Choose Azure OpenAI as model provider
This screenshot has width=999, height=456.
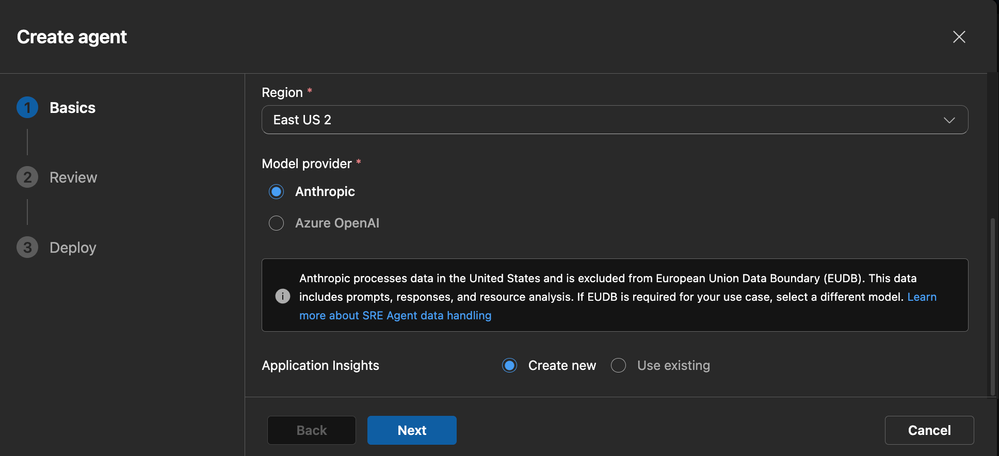coord(277,224)
